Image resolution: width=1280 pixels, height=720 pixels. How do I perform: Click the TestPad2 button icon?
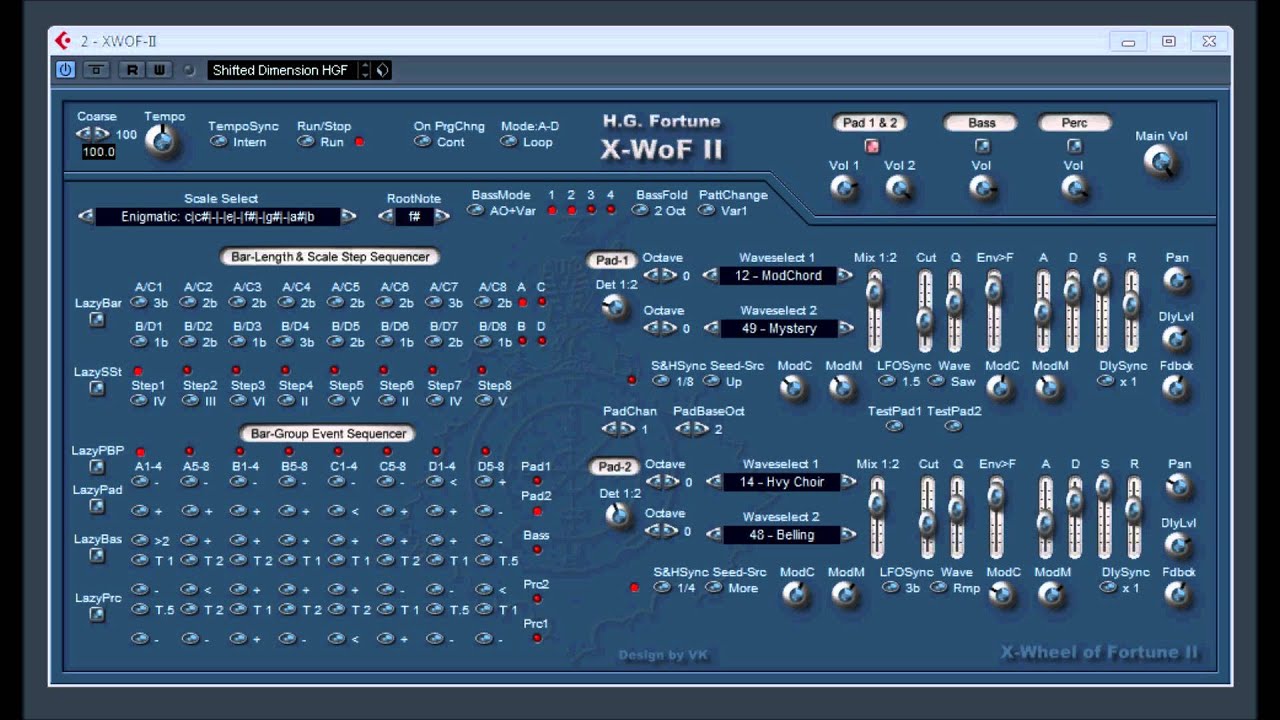[x=953, y=426]
